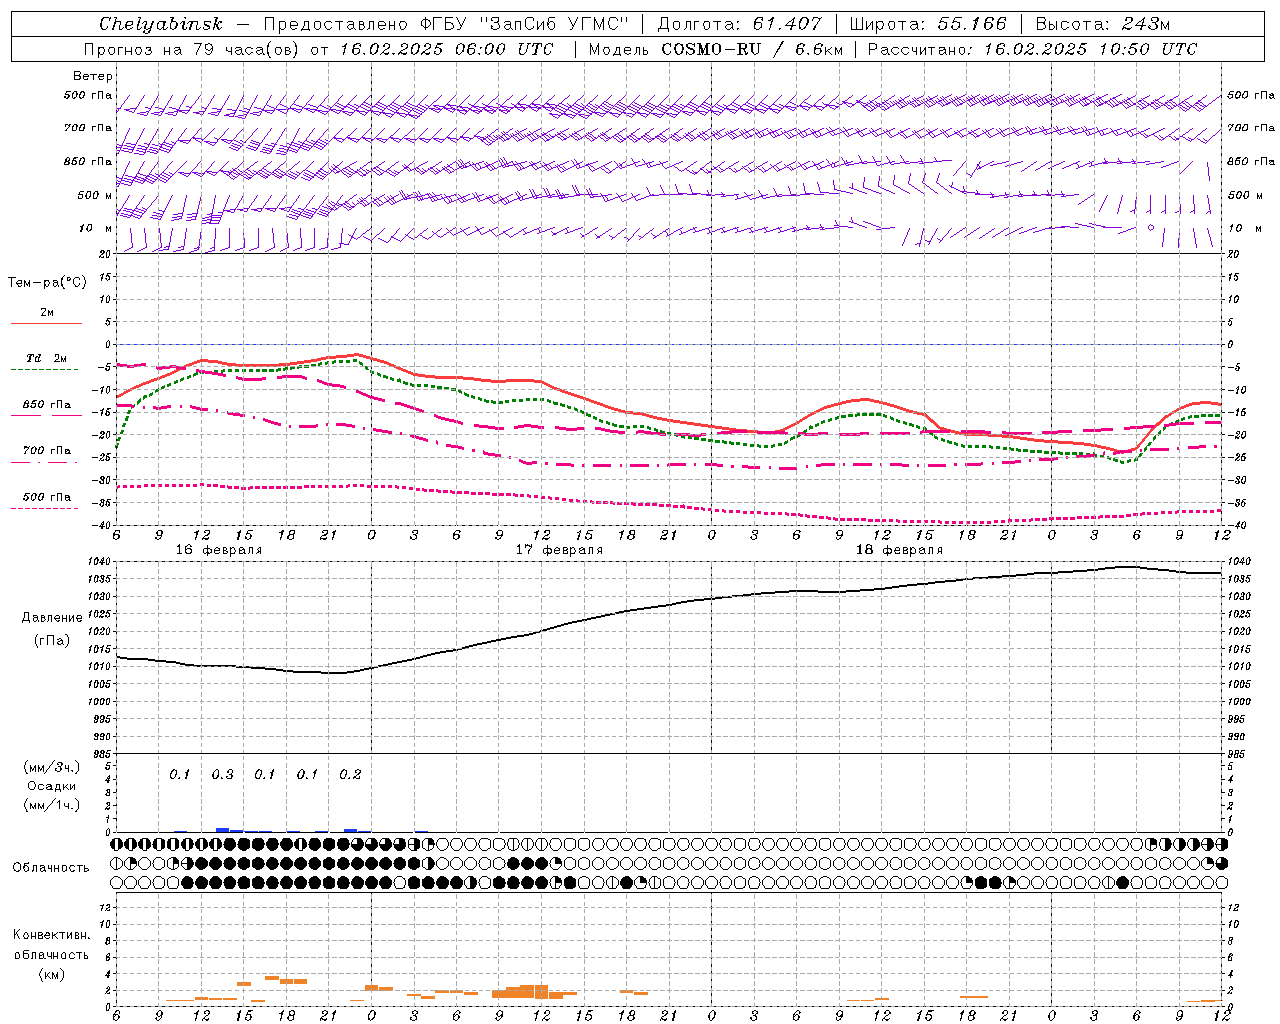Click the dashed Td 2м legend line

coord(46,369)
